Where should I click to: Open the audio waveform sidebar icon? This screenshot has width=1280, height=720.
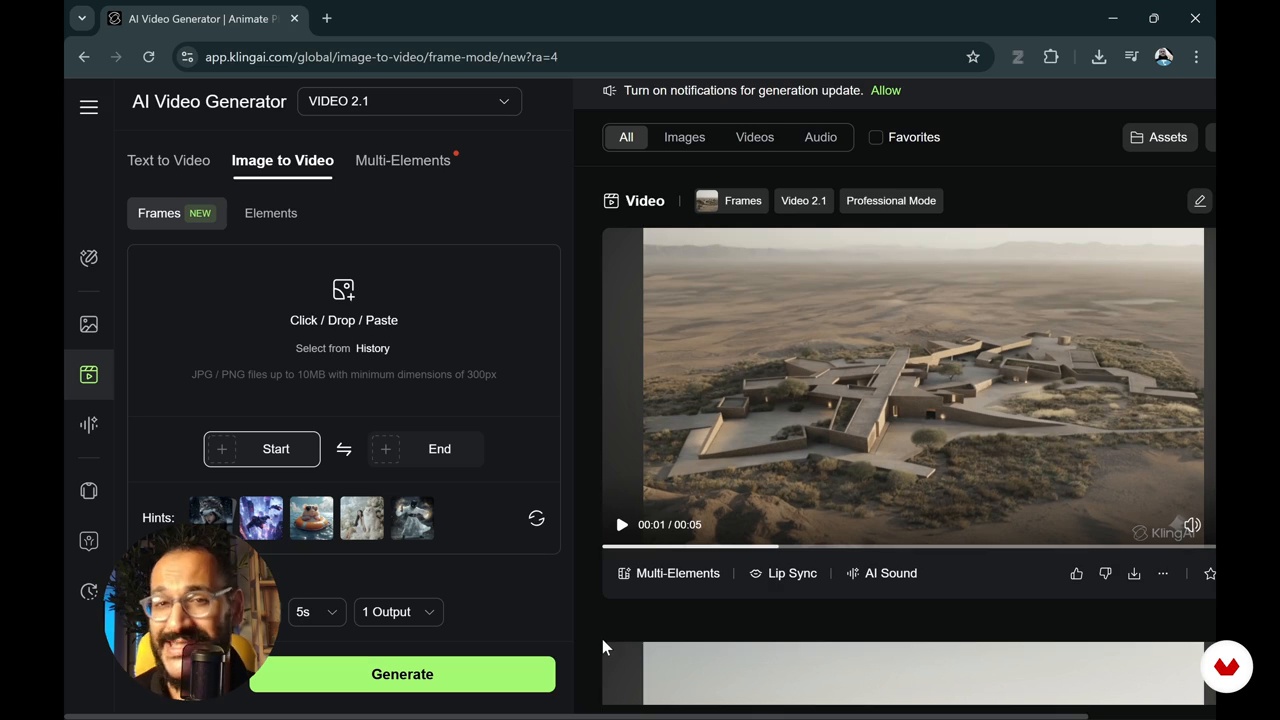point(89,425)
